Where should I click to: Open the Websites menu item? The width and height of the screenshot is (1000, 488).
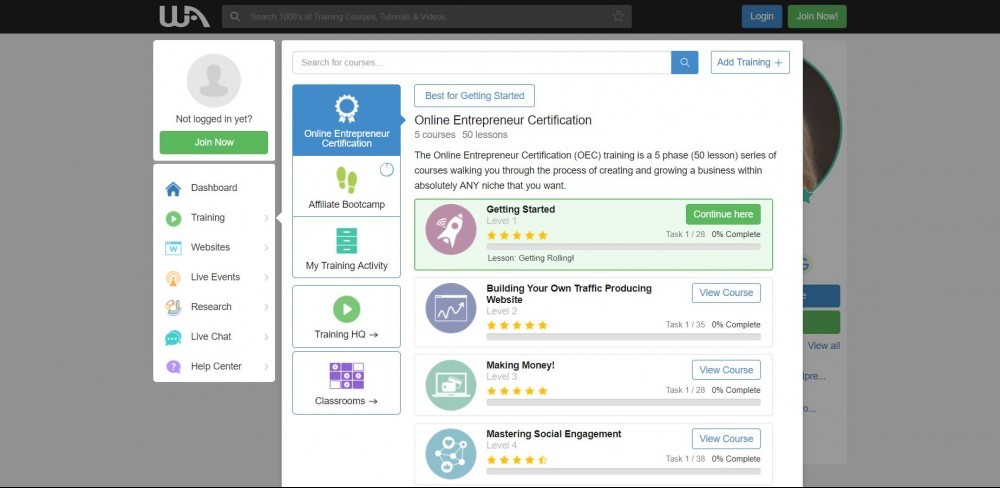(x=214, y=248)
